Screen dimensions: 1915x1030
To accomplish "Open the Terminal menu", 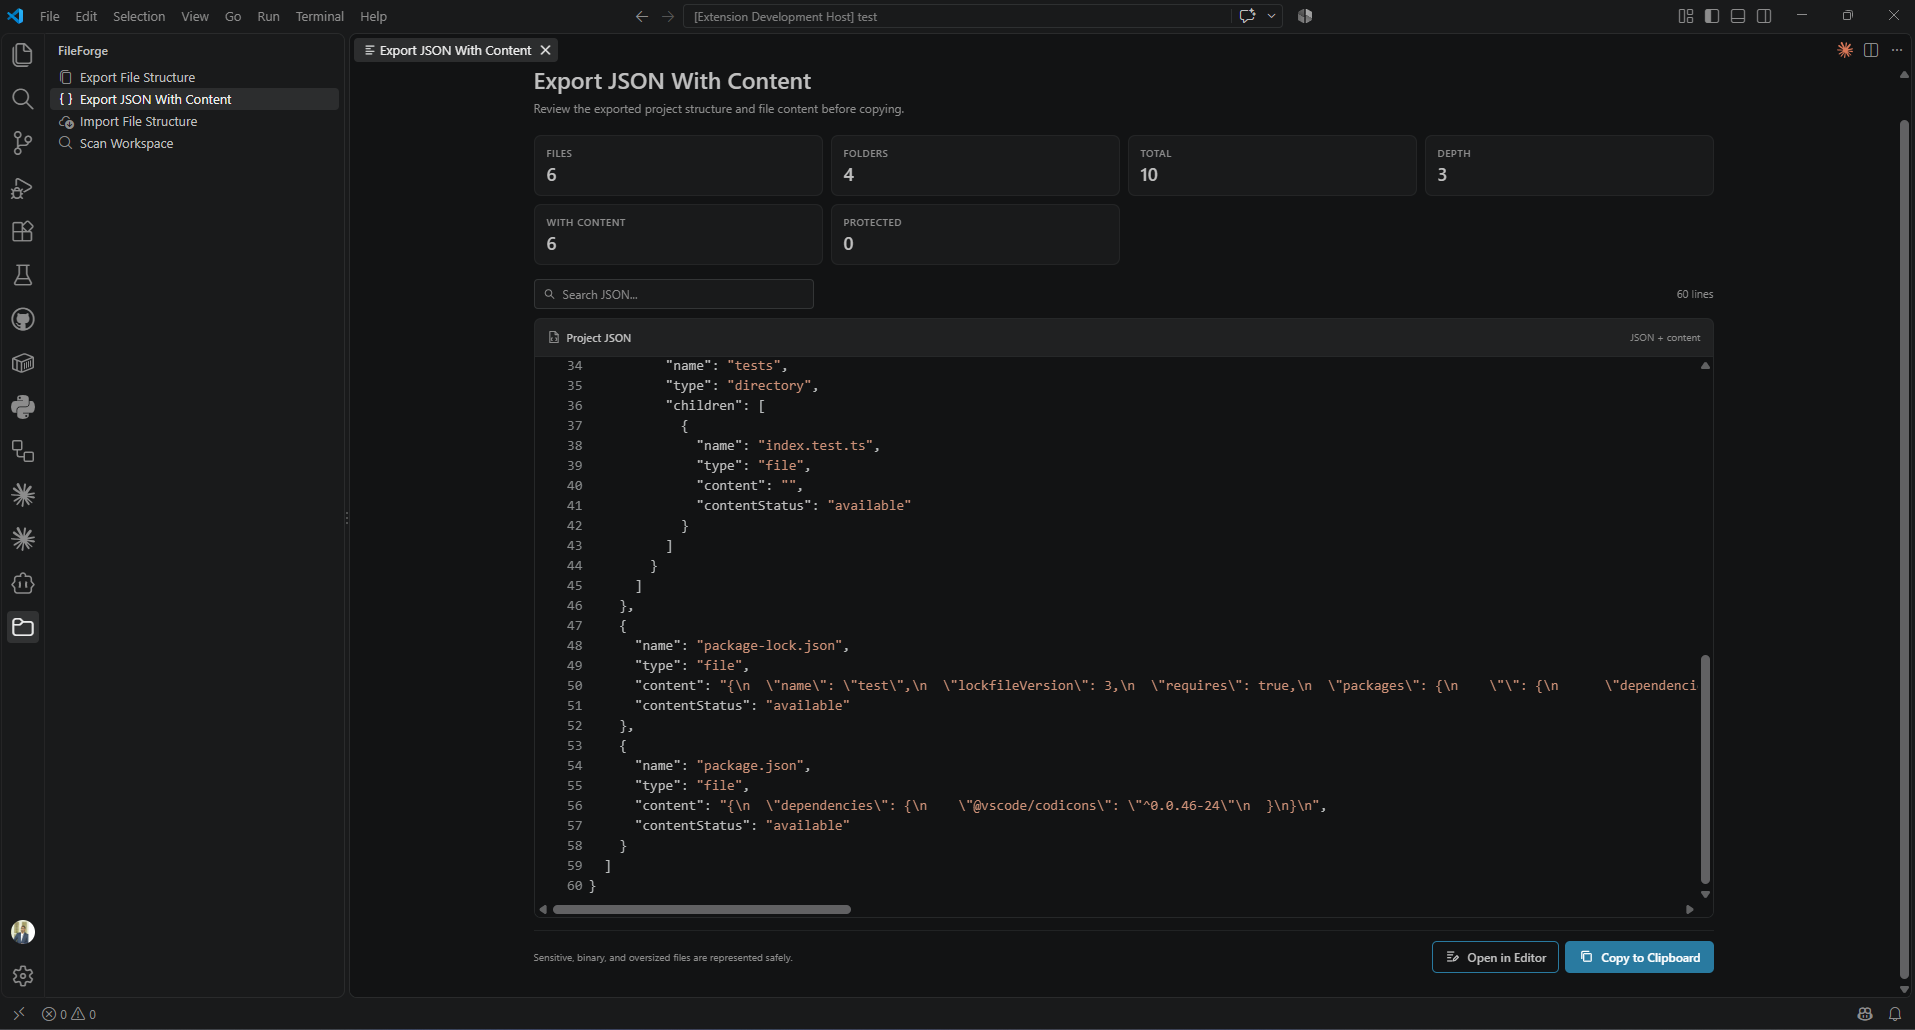I will [x=320, y=16].
